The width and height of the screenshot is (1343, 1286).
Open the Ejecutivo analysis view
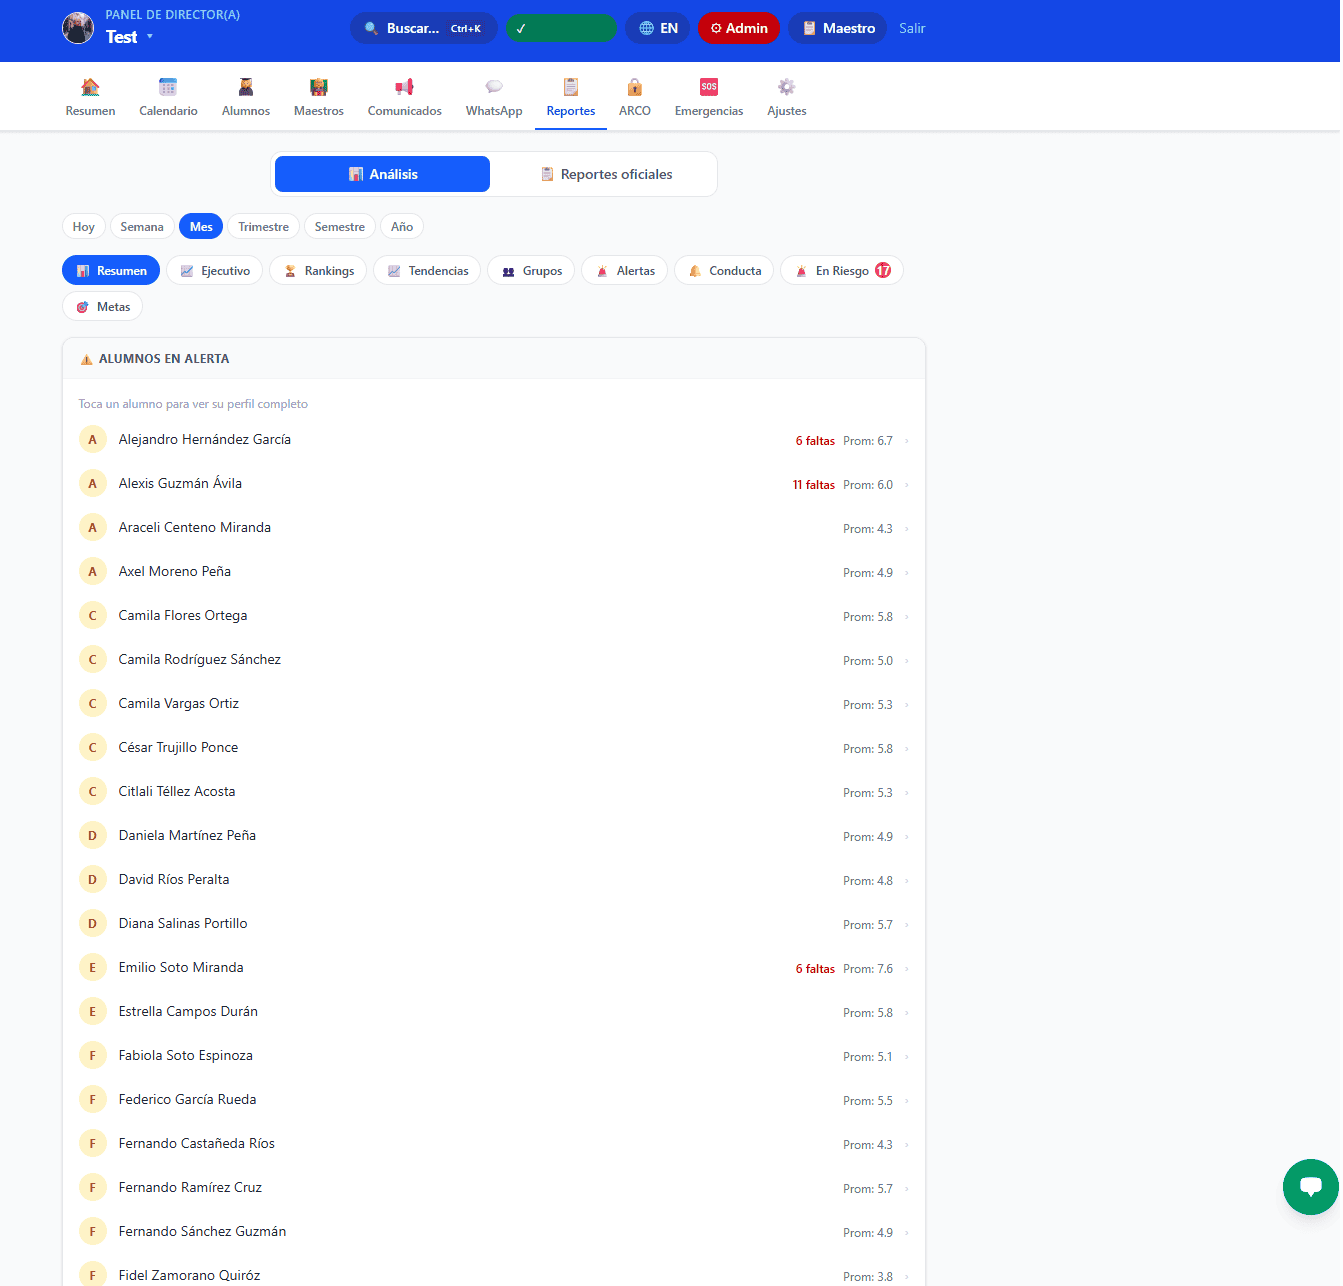pos(215,271)
